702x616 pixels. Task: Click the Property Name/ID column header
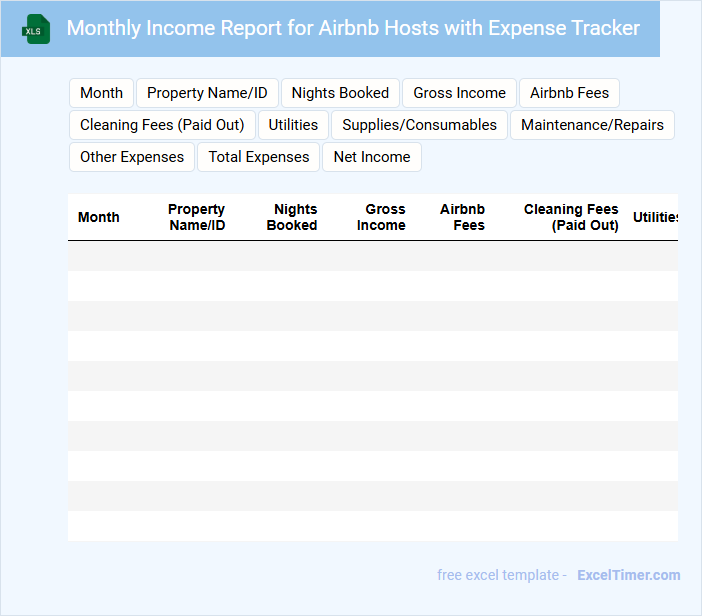tap(197, 217)
